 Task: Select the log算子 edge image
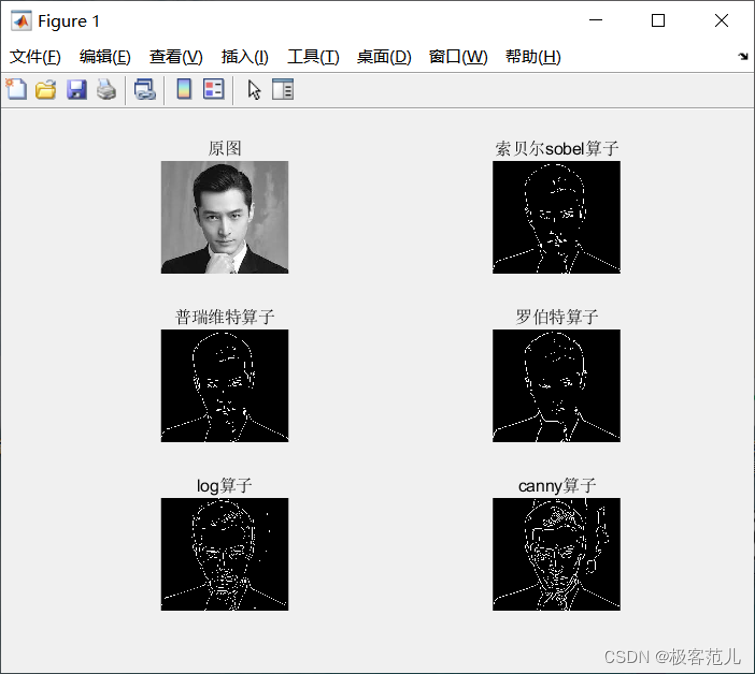click(x=225, y=554)
